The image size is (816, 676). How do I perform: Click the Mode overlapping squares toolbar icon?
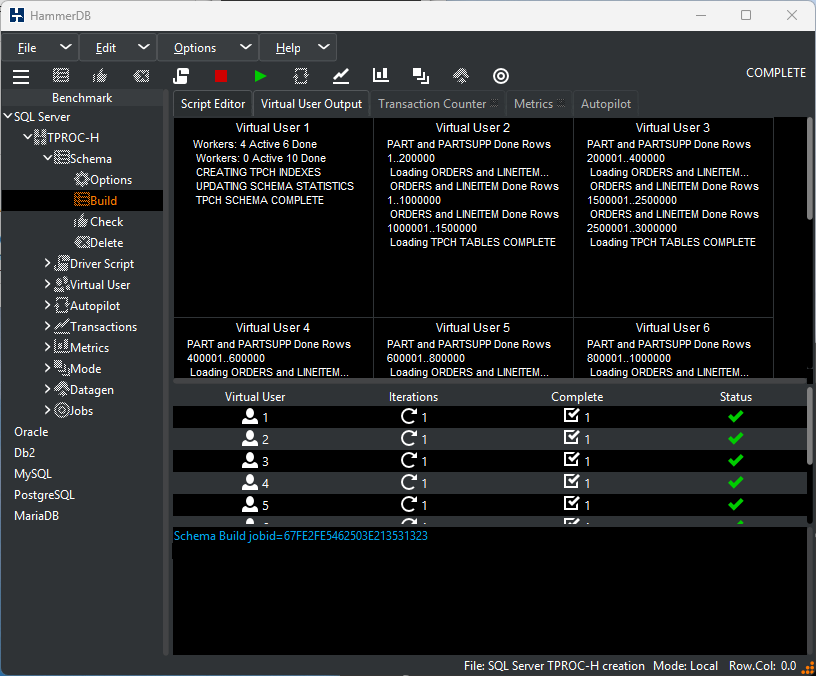click(x=420, y=76)
